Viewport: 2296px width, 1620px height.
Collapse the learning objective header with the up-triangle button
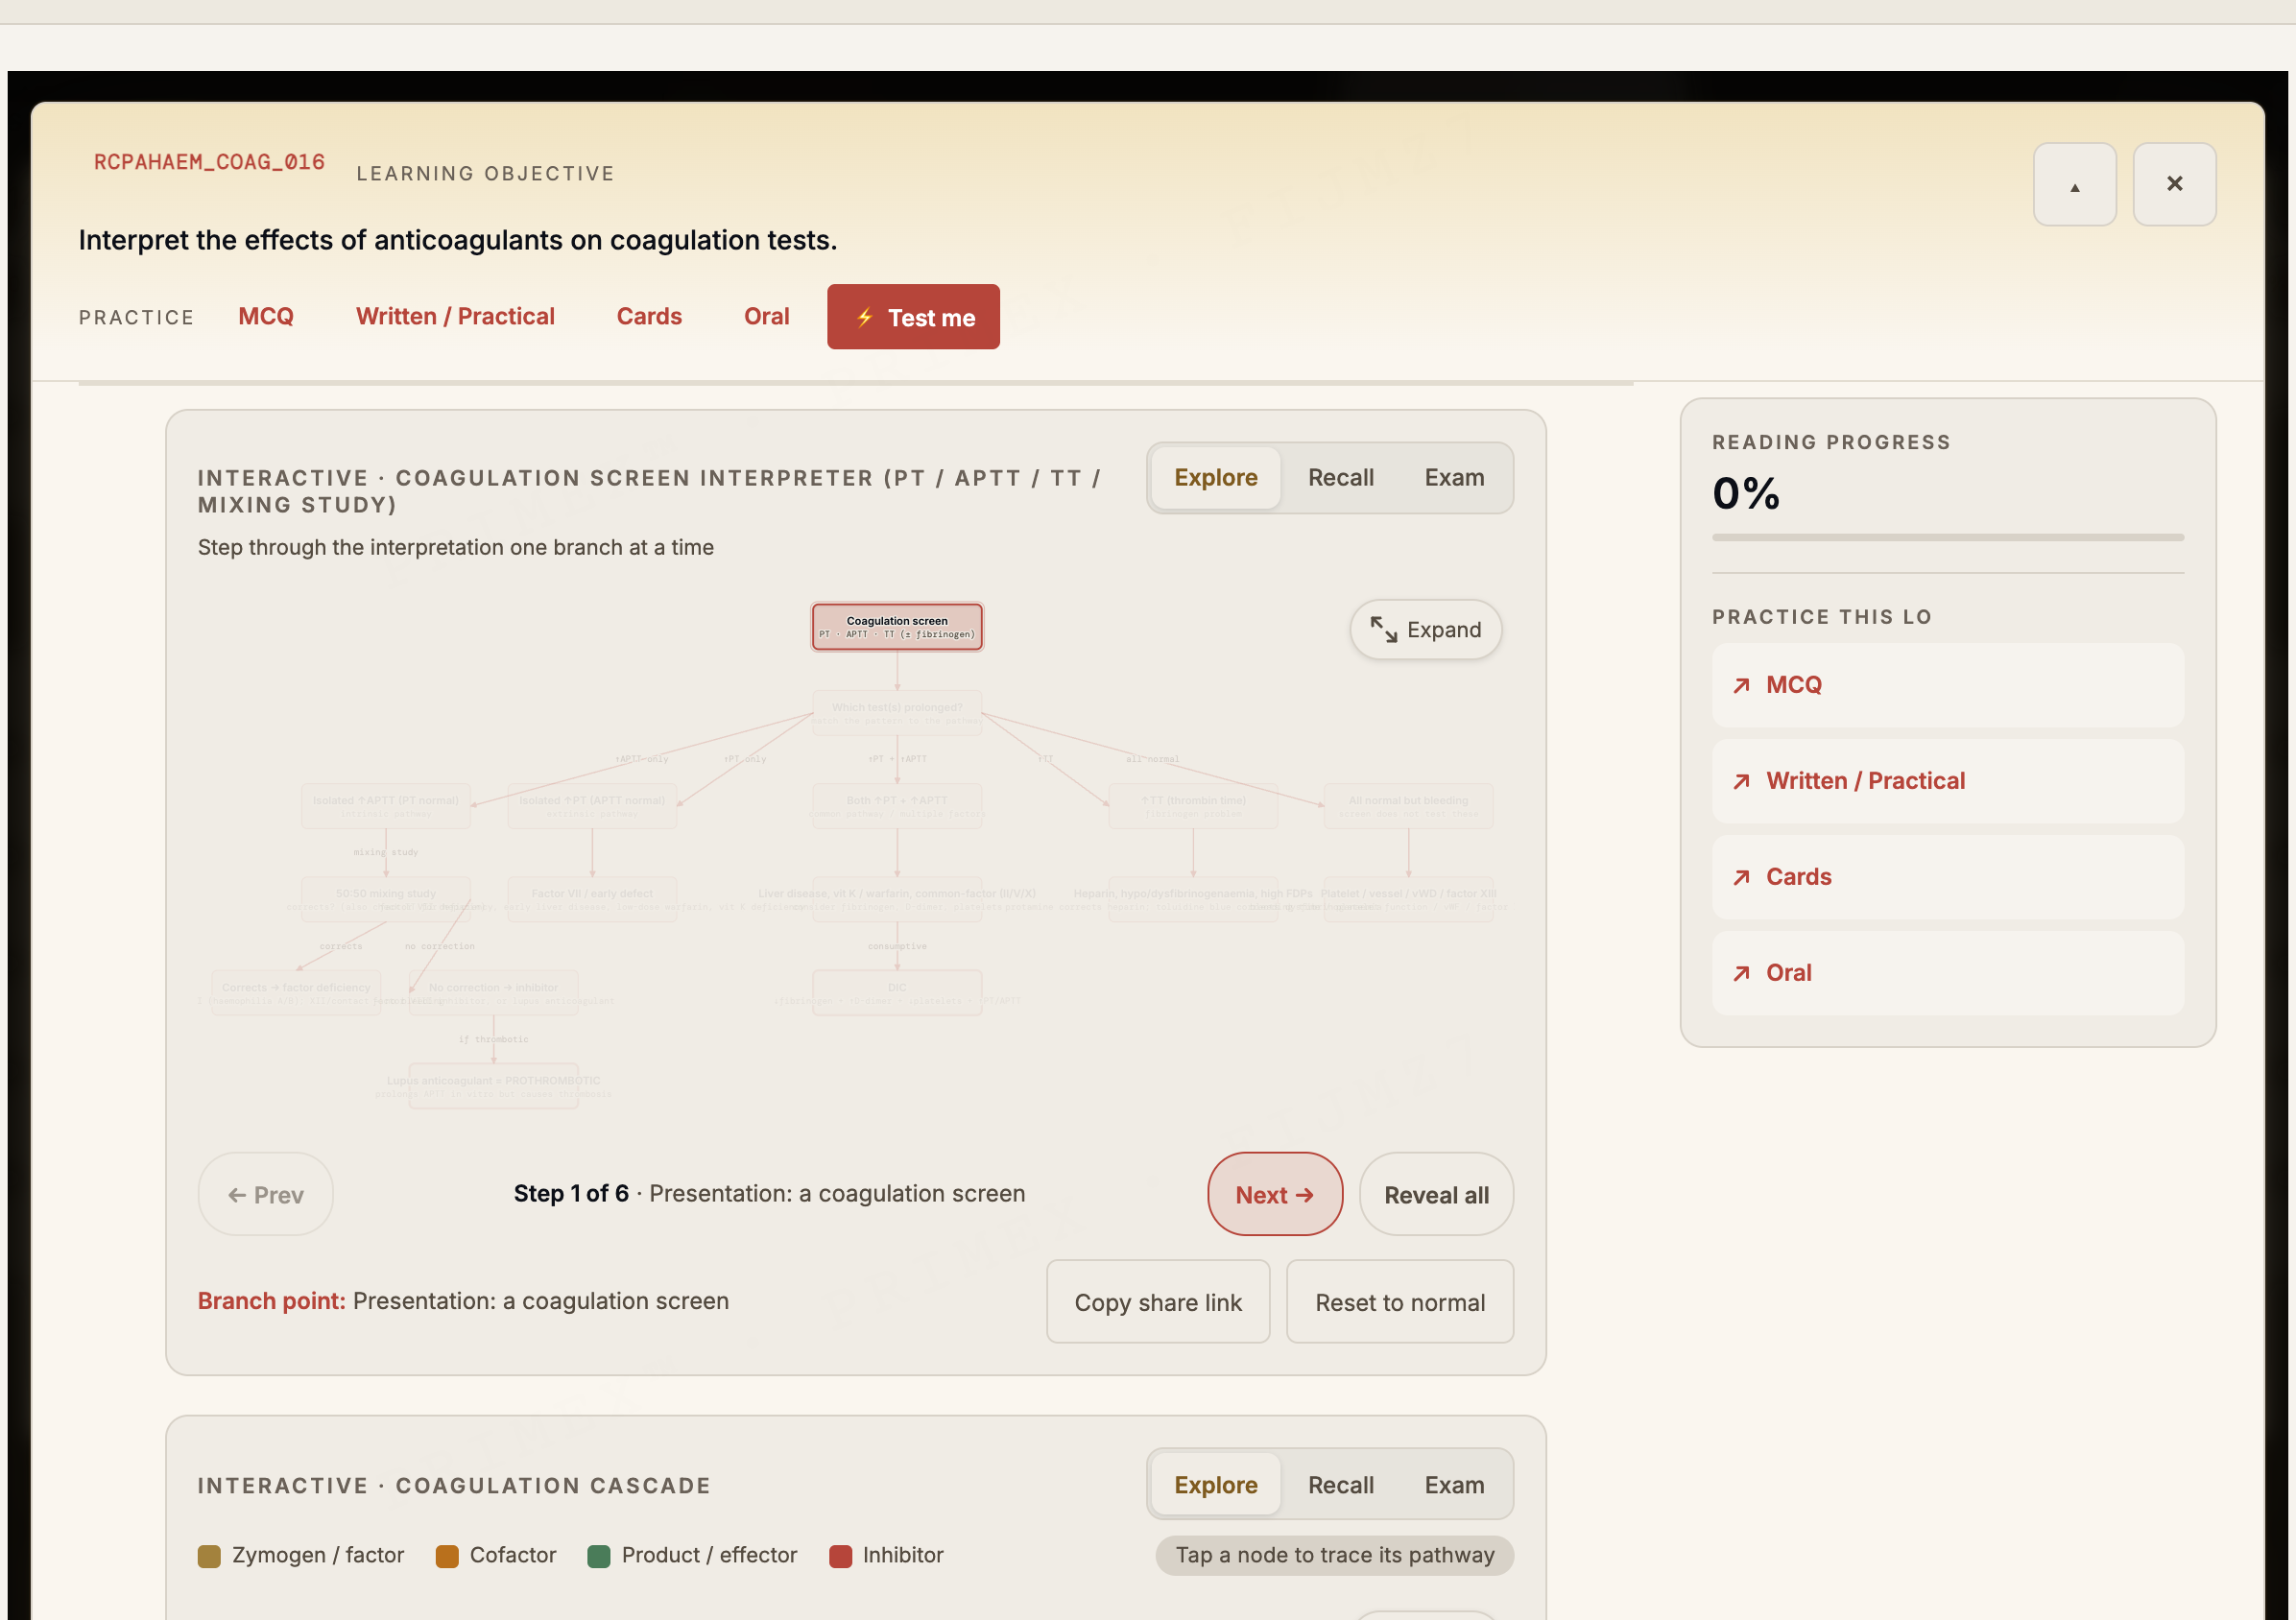click(x=2074, y=184)
